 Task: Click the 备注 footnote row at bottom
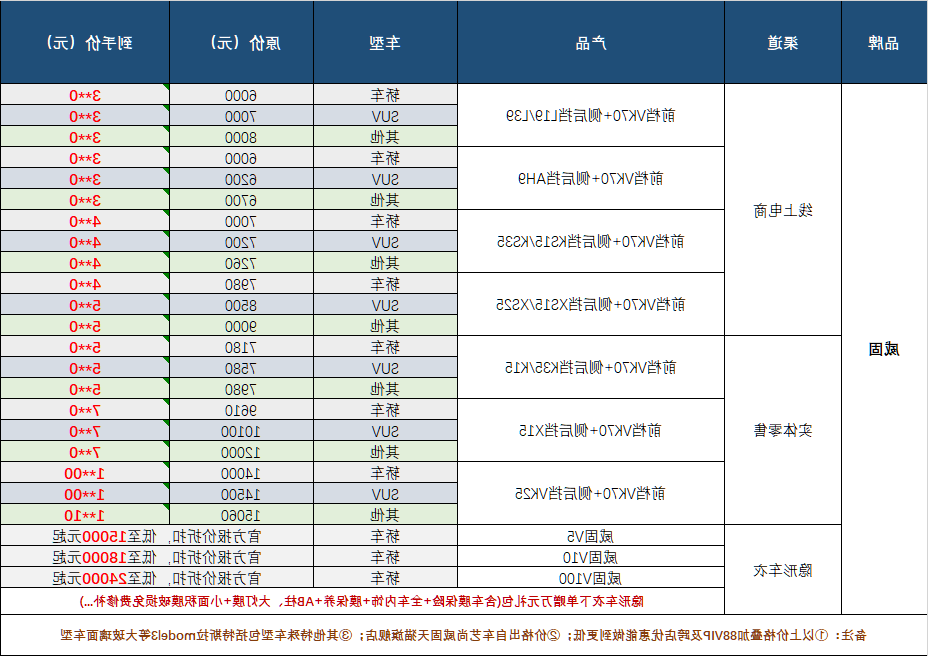[464, 635]
